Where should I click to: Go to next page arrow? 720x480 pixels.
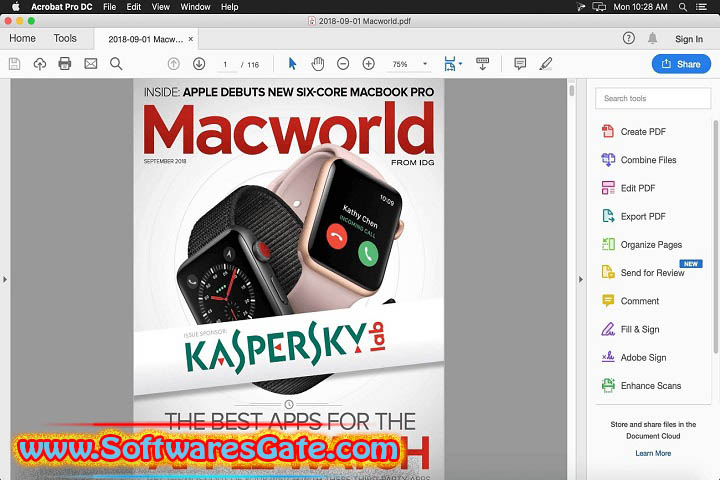pos(199,64)
